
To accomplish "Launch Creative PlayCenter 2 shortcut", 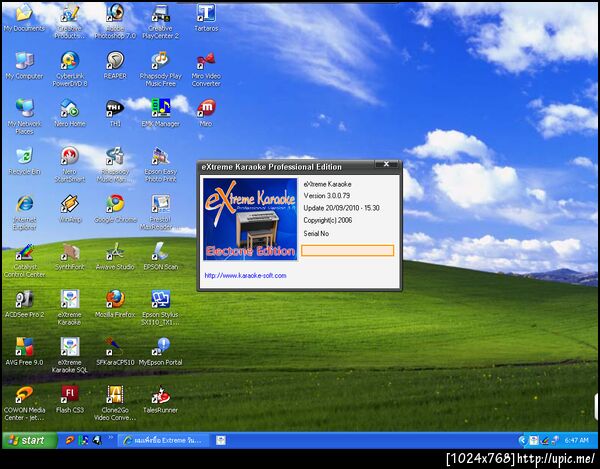I will click(160, 21).
